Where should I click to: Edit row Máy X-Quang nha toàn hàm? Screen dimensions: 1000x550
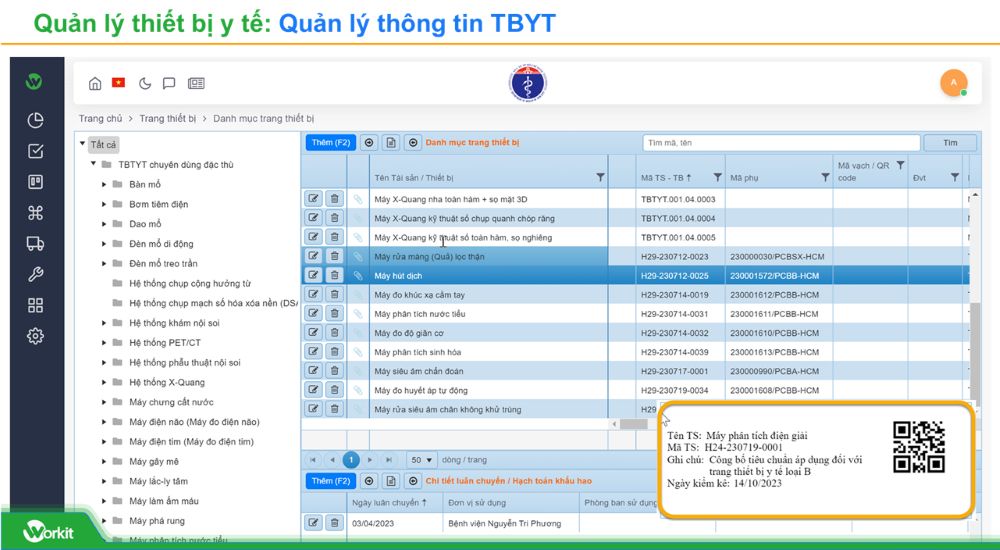point(313,198)
